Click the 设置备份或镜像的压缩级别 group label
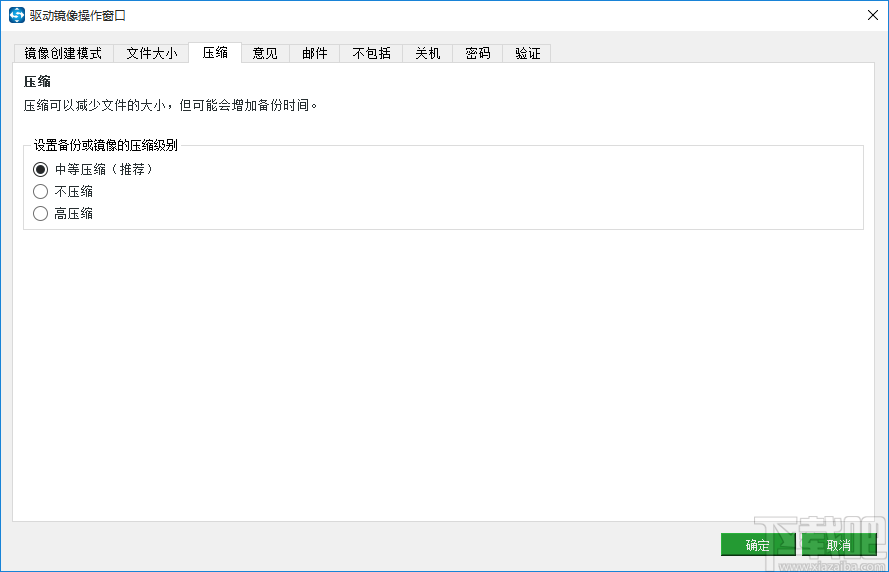 105,146
